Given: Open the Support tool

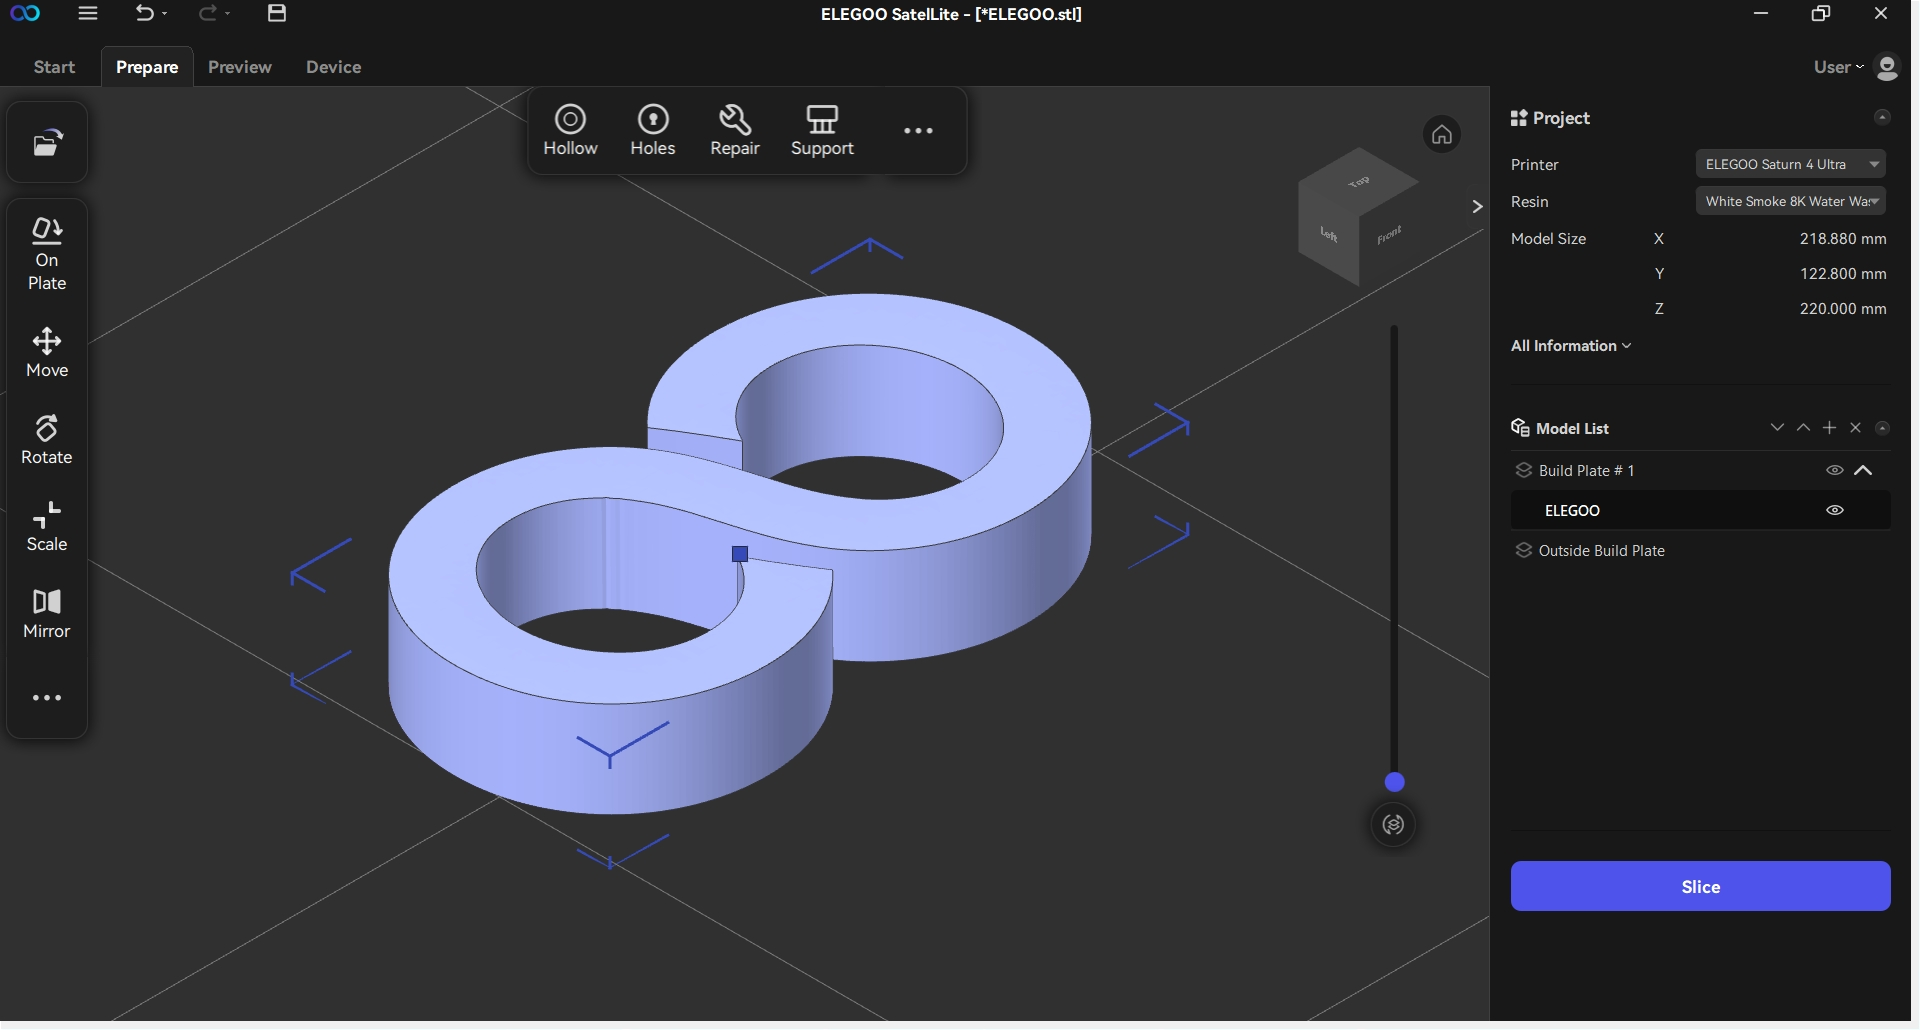Looking at the screenshot, I should (x=822, y=131).
